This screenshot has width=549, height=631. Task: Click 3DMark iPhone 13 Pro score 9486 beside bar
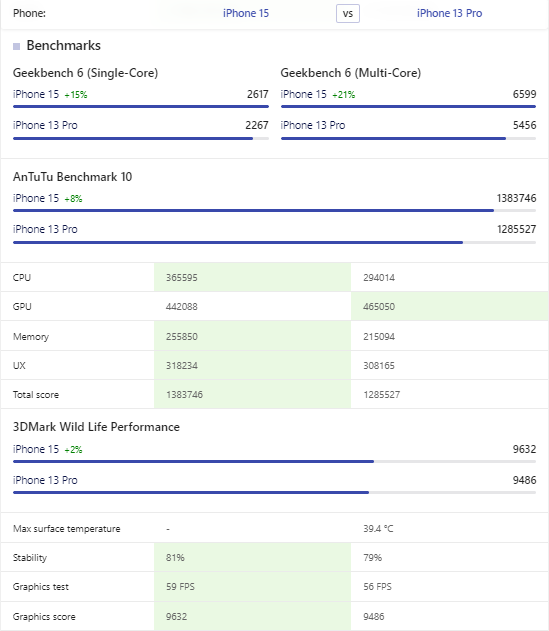tap(524, 480)
